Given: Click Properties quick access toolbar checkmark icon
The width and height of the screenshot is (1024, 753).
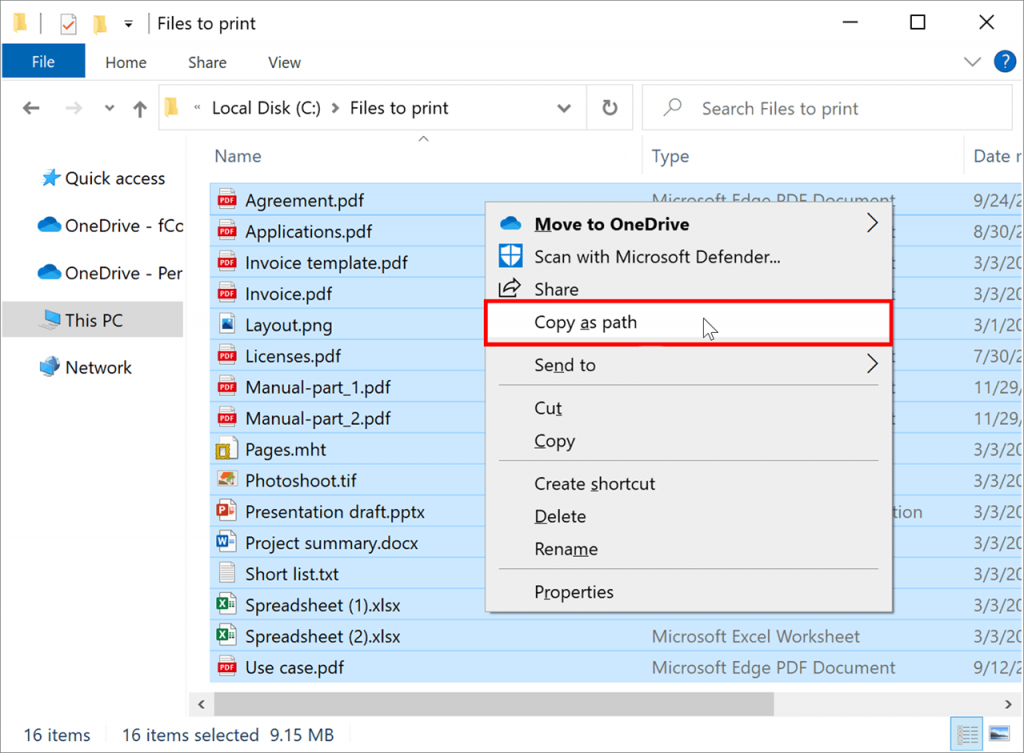Looking at the screenshot, I should pyautogui.click(x=68, y=24).
